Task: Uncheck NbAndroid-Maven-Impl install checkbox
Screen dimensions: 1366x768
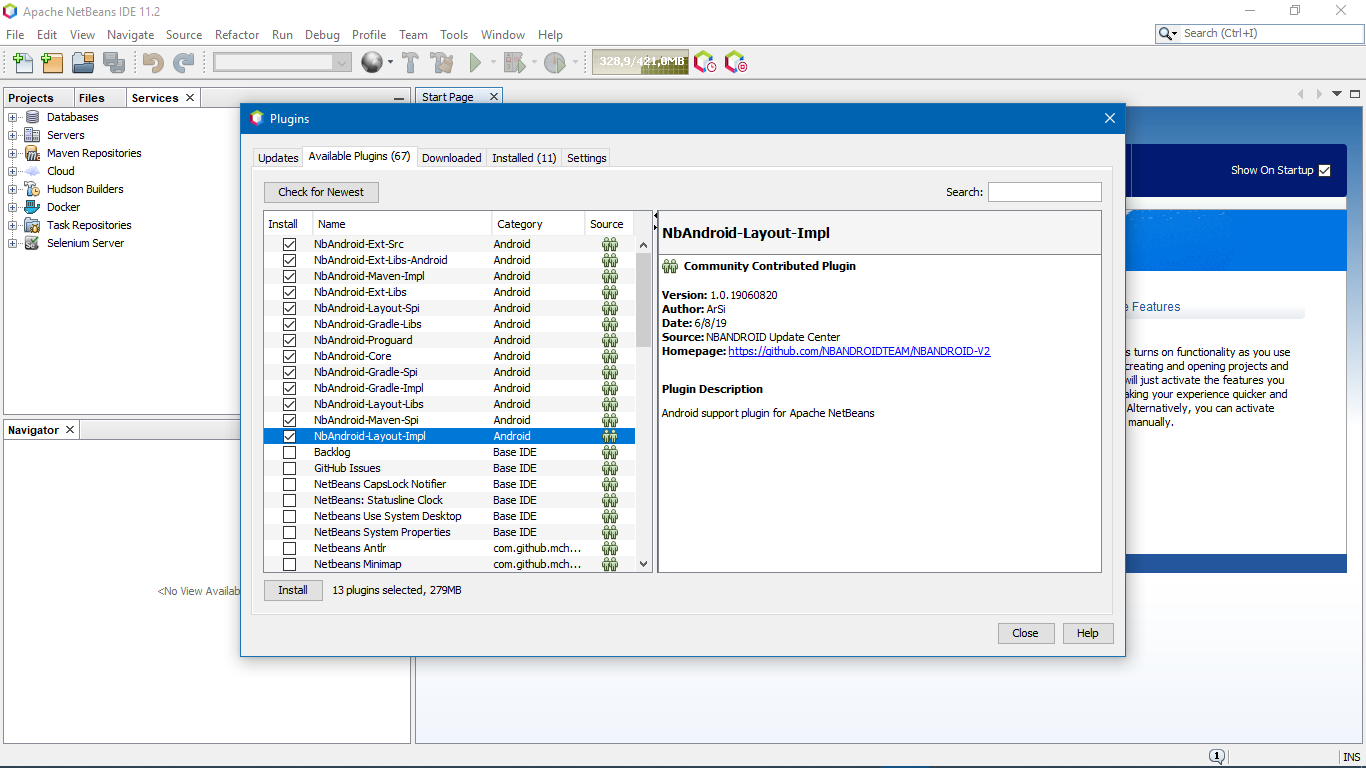Action: click(289, 276)
